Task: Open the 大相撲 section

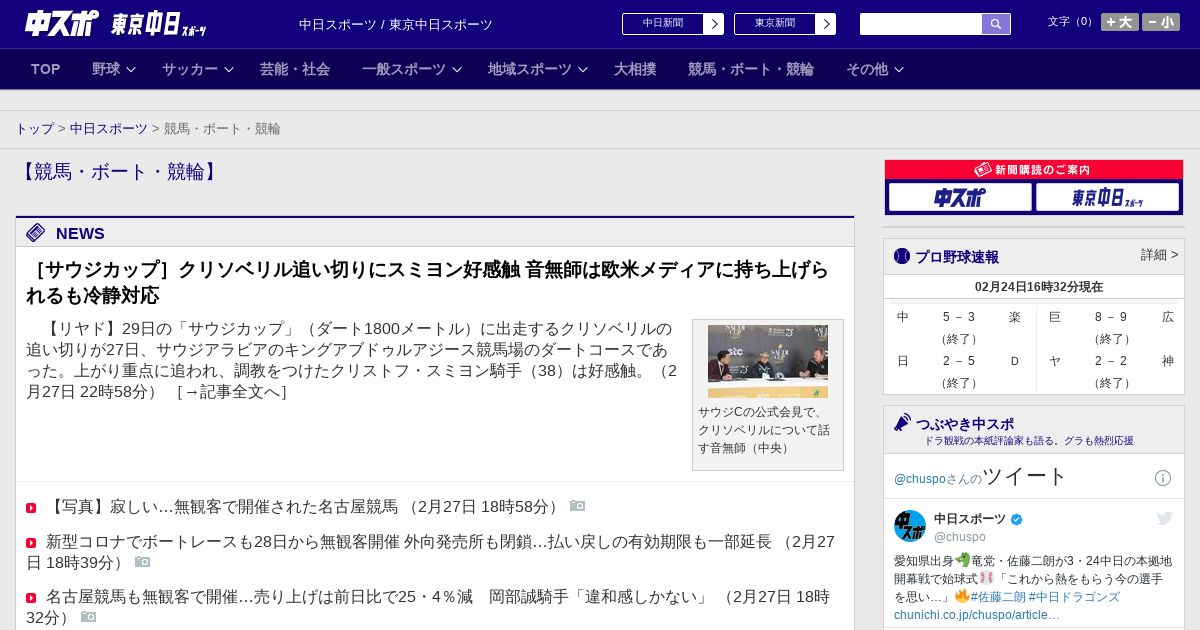Action: point(635,69)
